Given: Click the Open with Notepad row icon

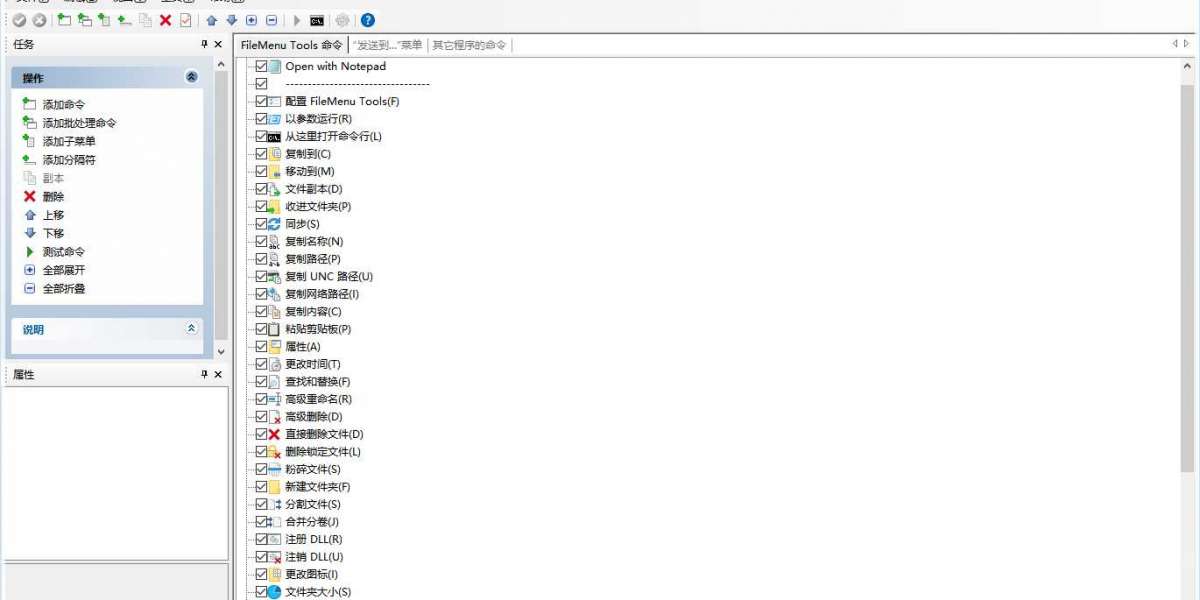Looking at the screenshot, I should (275, 66).
